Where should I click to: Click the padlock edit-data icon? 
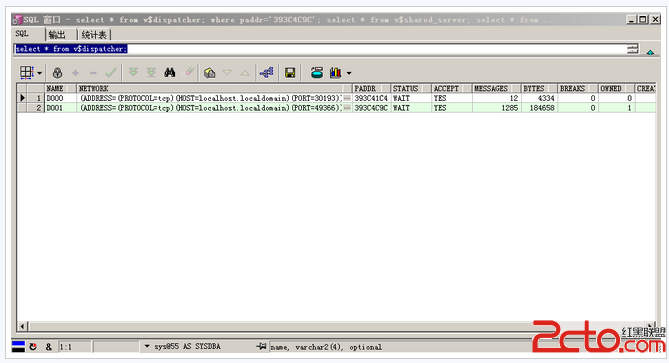(x=58, y=73)
